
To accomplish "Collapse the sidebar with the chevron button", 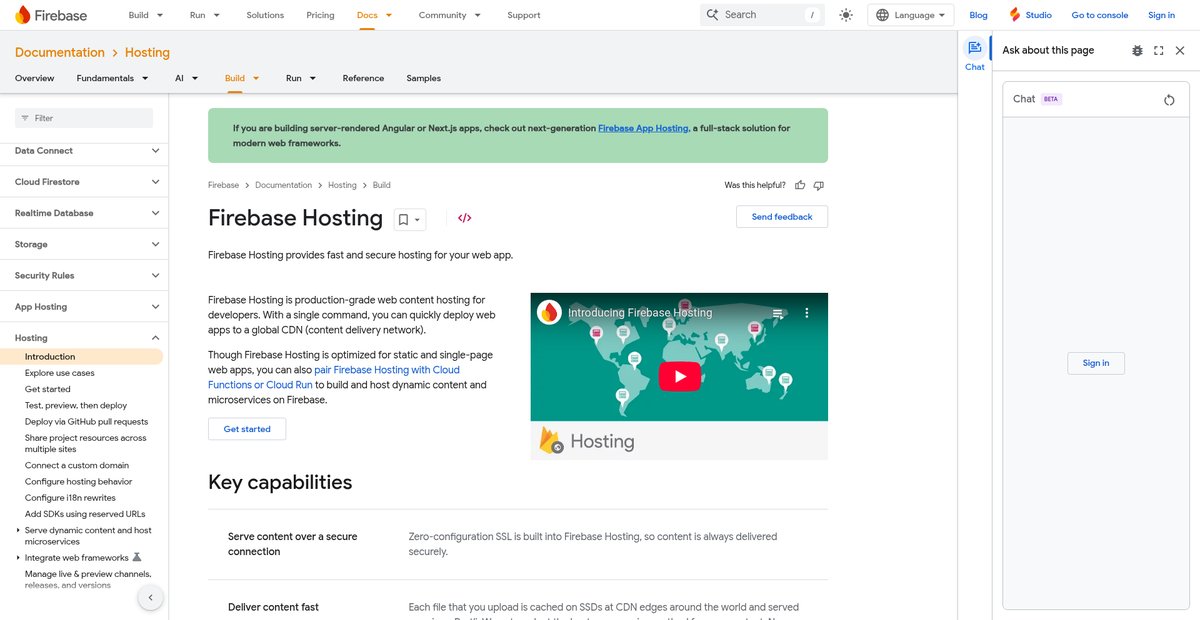I will [x=150, y=598].
